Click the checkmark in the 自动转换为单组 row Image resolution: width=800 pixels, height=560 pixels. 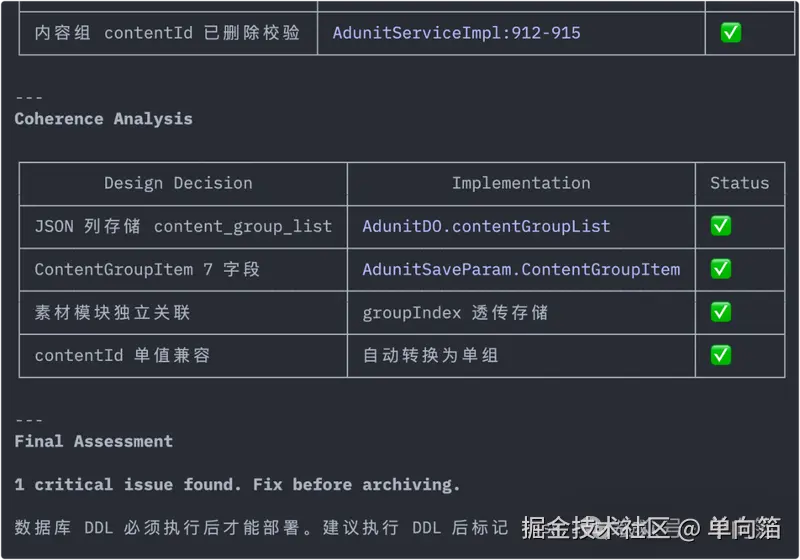tap(720, 355)
